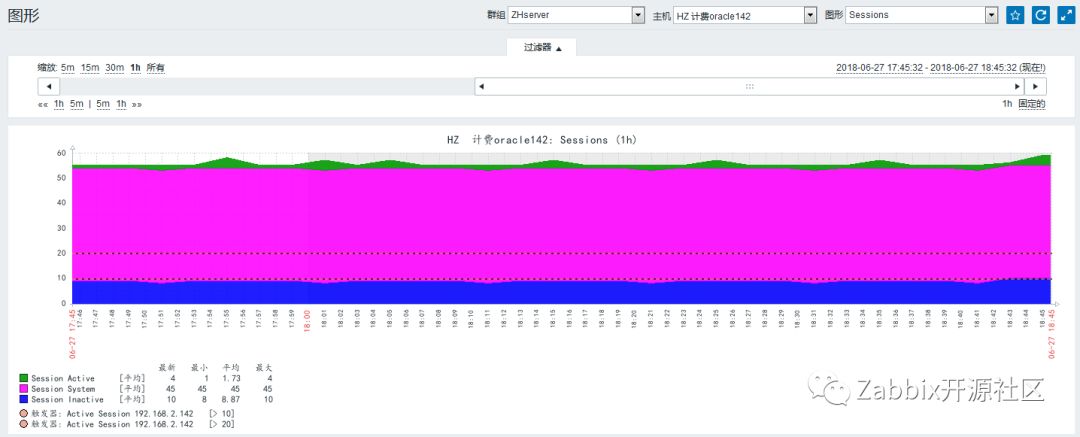Viewport: 1080px width, 437px height.
Task: Open the 主机 HZ 计费oracle142 dropdown
Action: click(x=745, y=15)
